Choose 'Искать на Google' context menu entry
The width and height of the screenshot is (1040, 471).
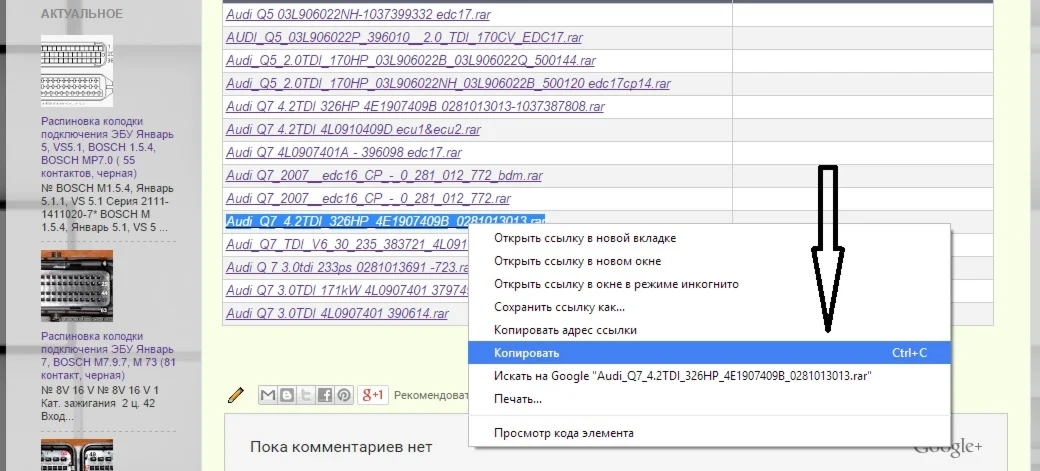[709, 376]
